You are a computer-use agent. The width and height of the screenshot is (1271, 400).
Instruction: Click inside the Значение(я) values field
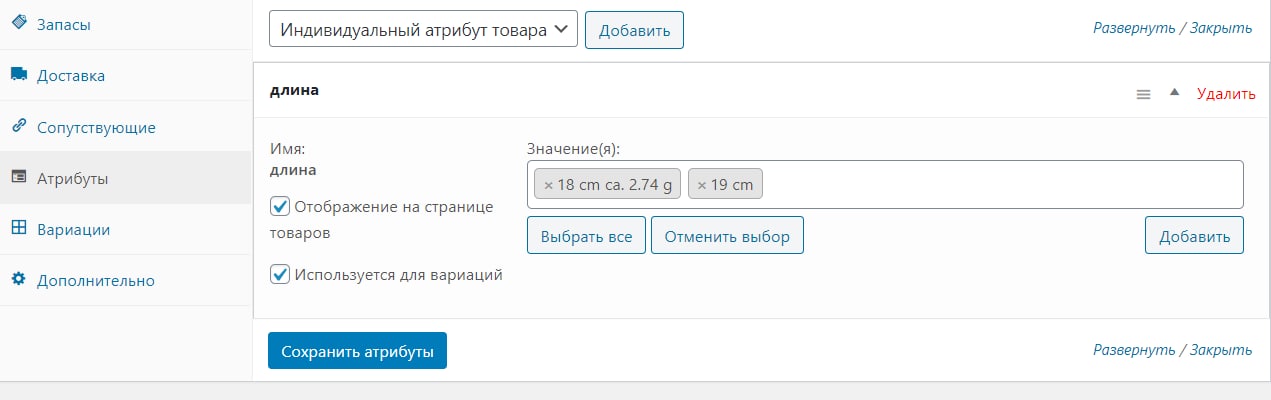[x=1000, y=185]
